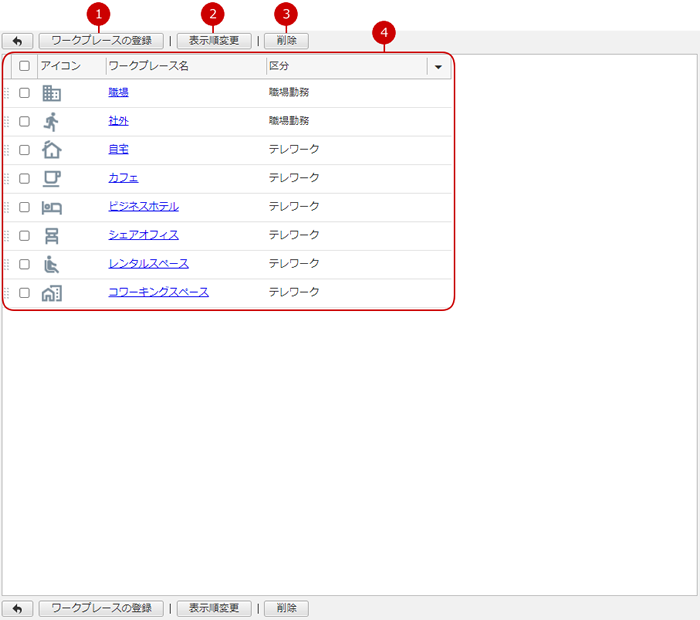Screen dimensions: 700x620
Task: Click the top back arrow button
Action: (18, 41)
